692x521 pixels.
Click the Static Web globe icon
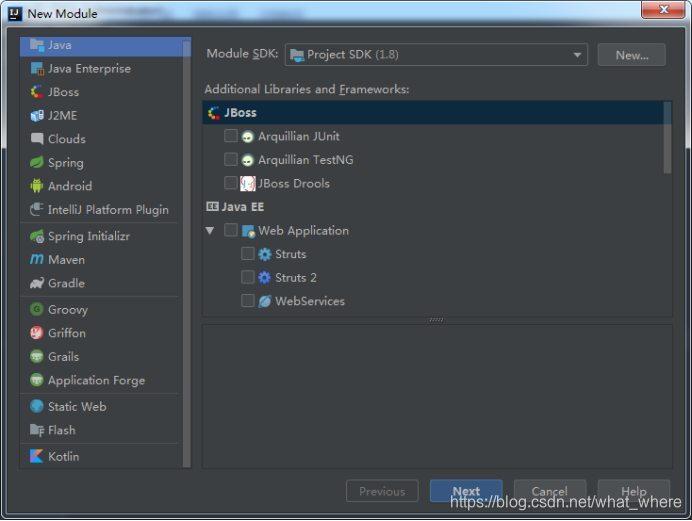pyautogui.click(x=37, y=406)
